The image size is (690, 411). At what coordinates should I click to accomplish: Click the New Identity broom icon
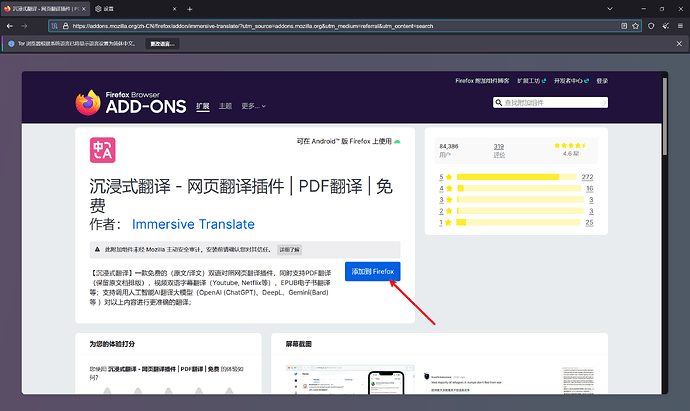[x=666, y=26]
